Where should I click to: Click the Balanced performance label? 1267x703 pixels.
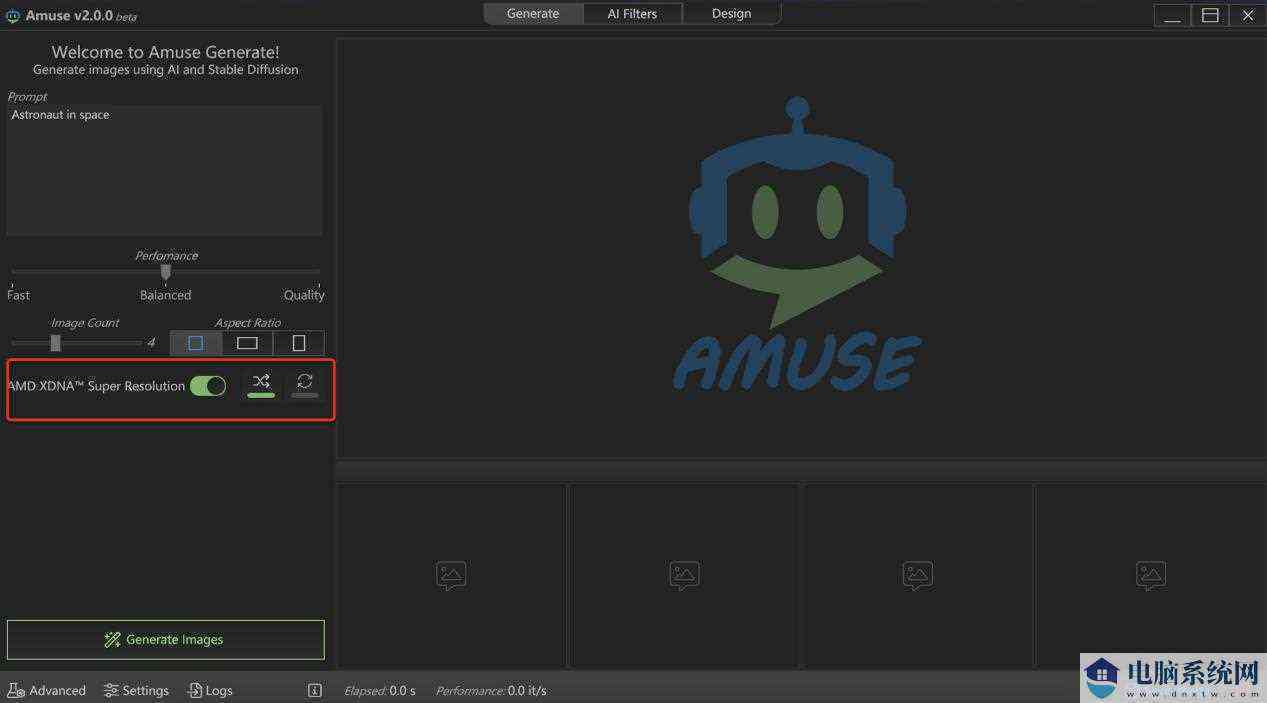165,295
